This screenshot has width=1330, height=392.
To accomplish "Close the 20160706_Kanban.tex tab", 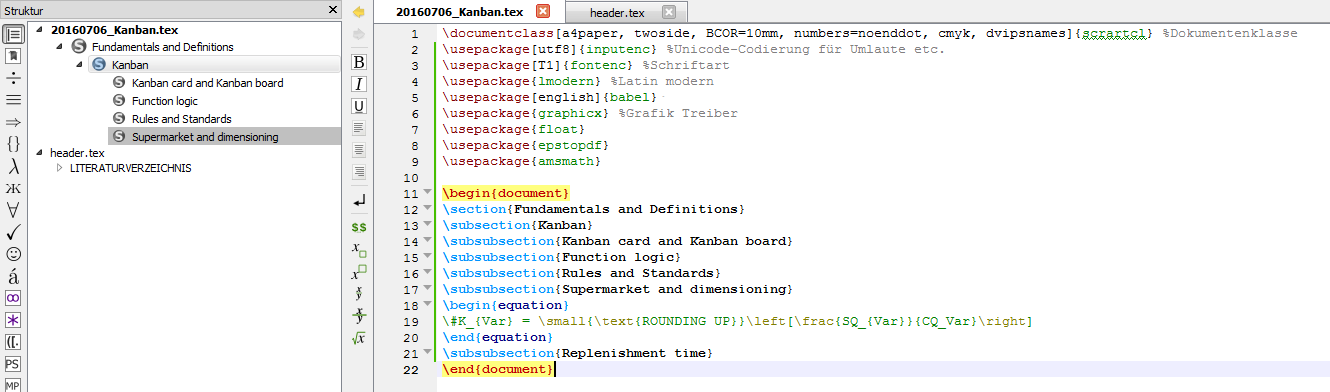I will point(543,12).
